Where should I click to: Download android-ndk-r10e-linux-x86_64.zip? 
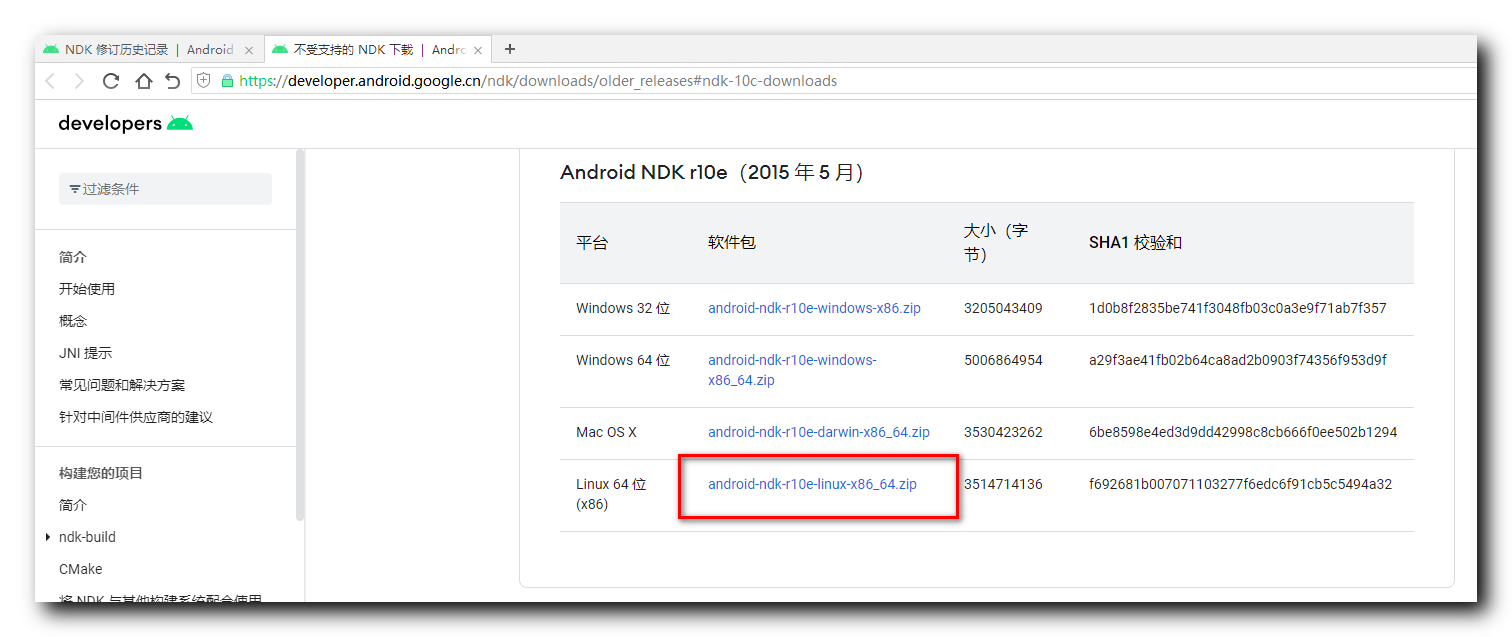pyautogui.click(x=812, y=484)
